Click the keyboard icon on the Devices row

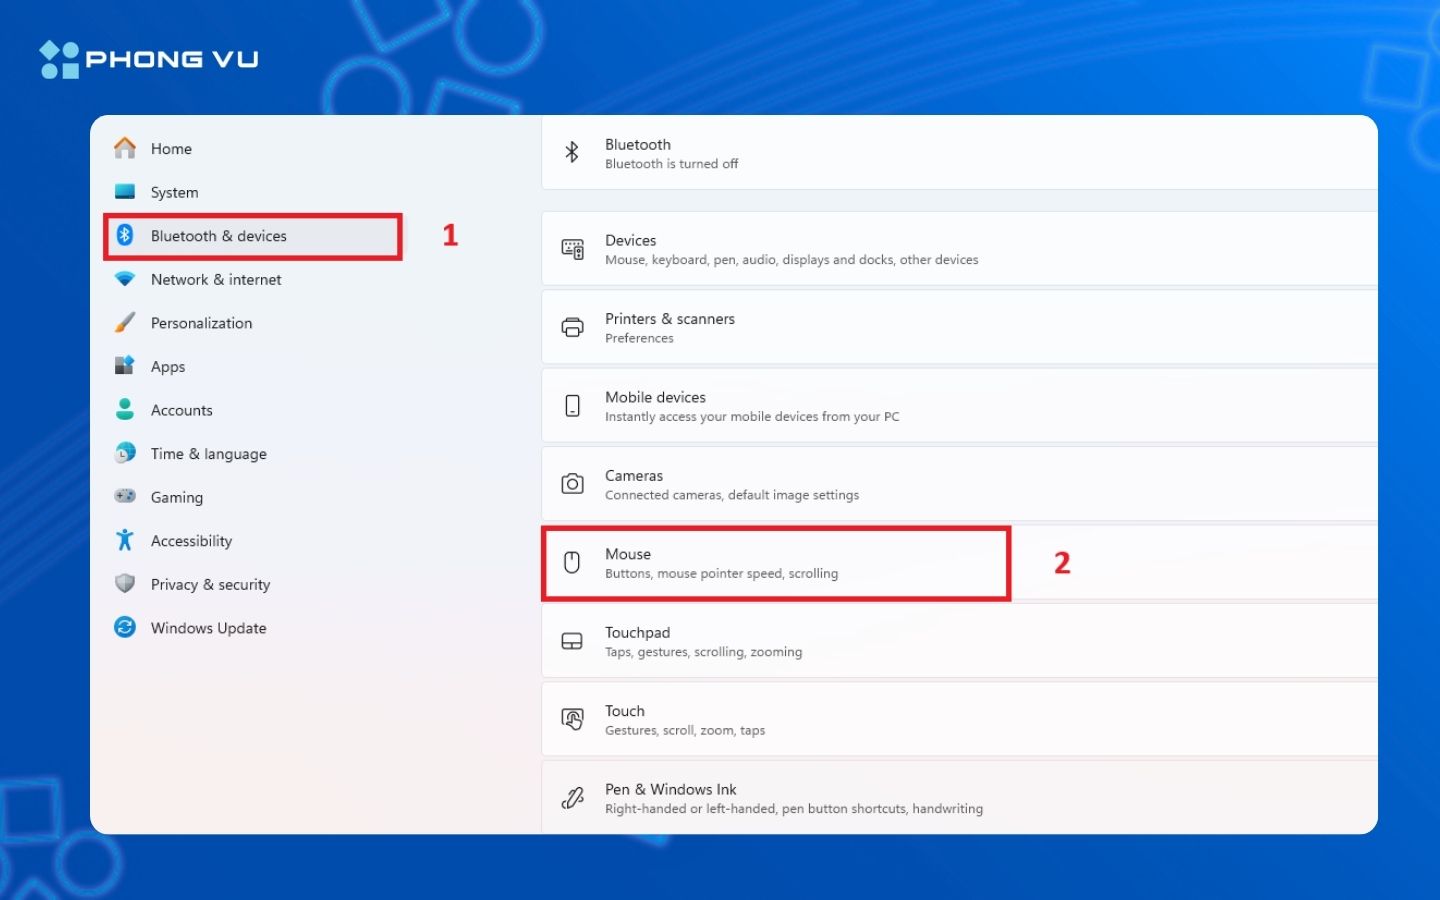[572, 248]
